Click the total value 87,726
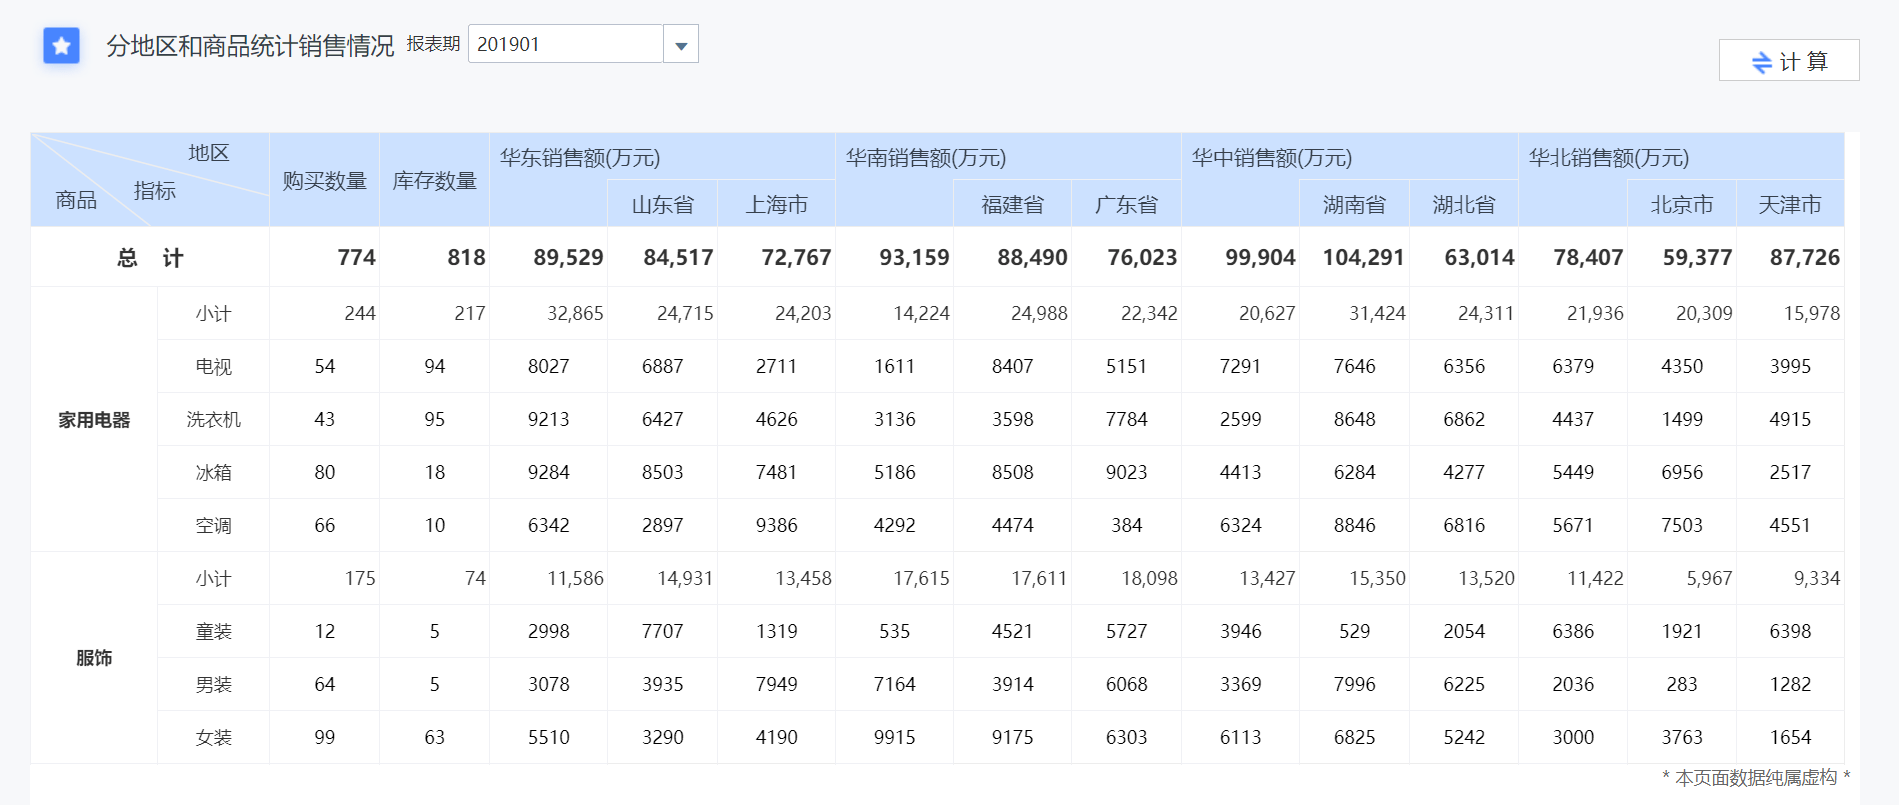 coord(1805,258)
